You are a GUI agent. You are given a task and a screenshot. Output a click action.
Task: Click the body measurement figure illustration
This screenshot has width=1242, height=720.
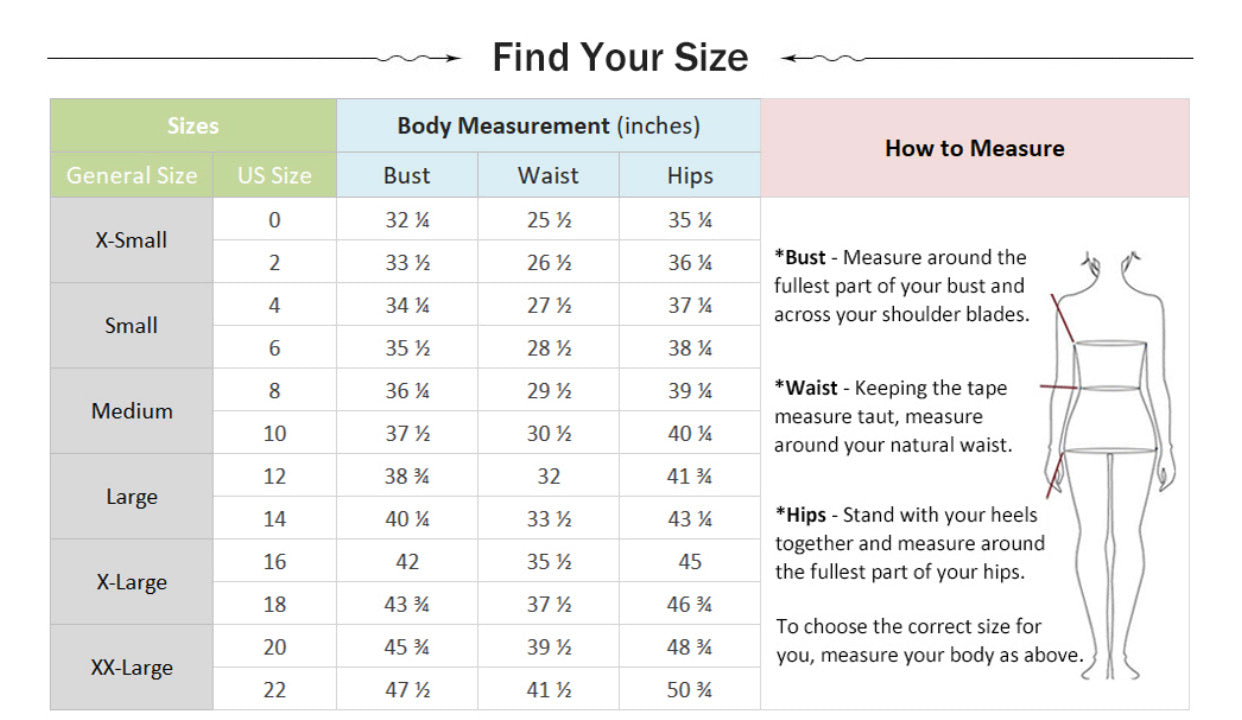(1112, 460)
